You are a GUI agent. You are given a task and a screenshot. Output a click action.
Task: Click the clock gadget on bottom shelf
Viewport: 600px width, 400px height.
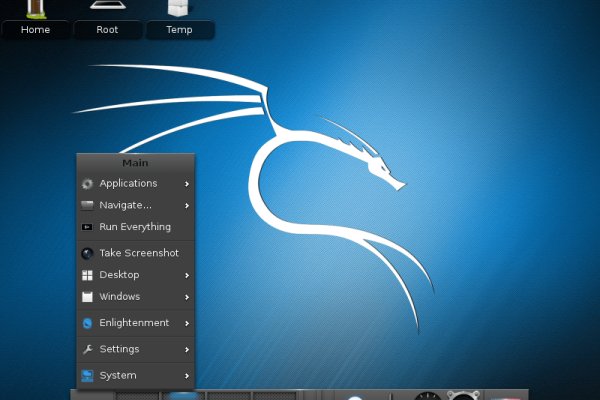point(428,395)
